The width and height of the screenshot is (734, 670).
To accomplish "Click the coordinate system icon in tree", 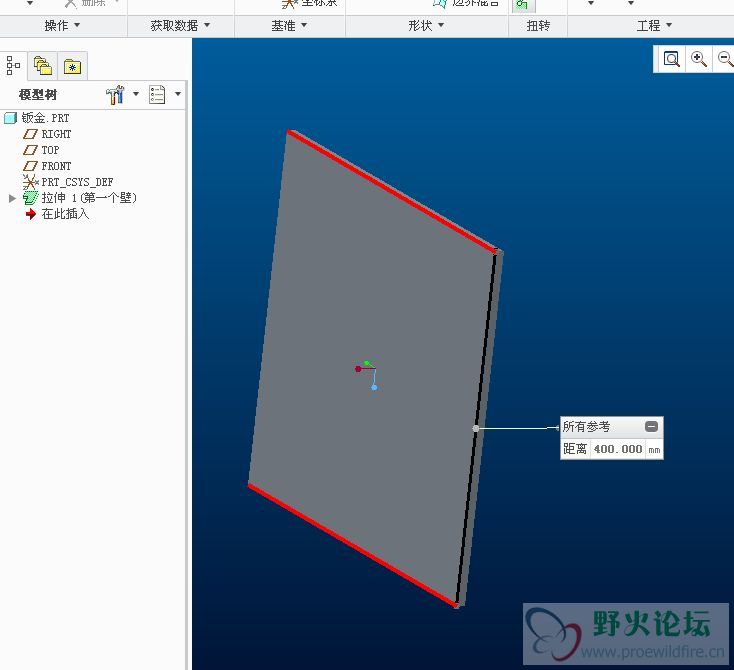I will point(30,182).
